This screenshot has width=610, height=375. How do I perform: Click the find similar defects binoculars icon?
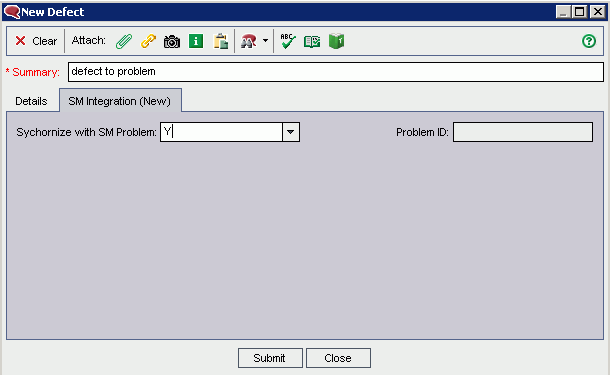[249, 41]
